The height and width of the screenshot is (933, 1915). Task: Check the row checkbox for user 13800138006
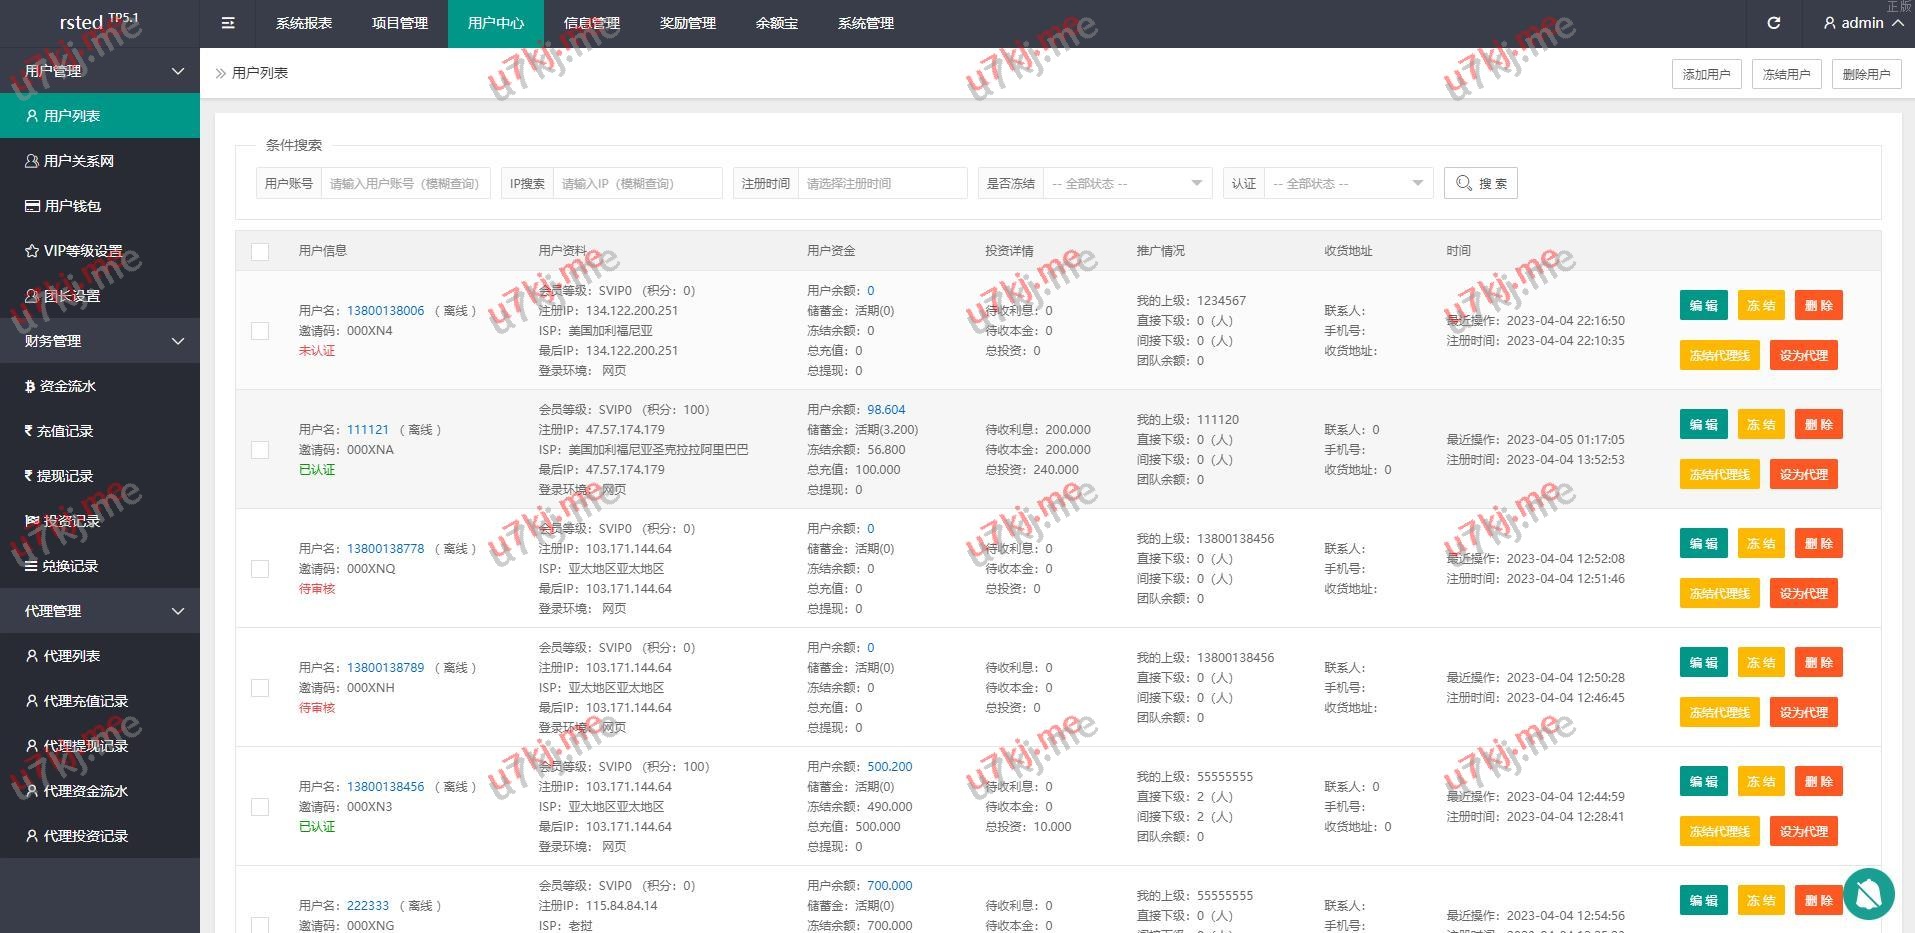[x=260, y=331]
